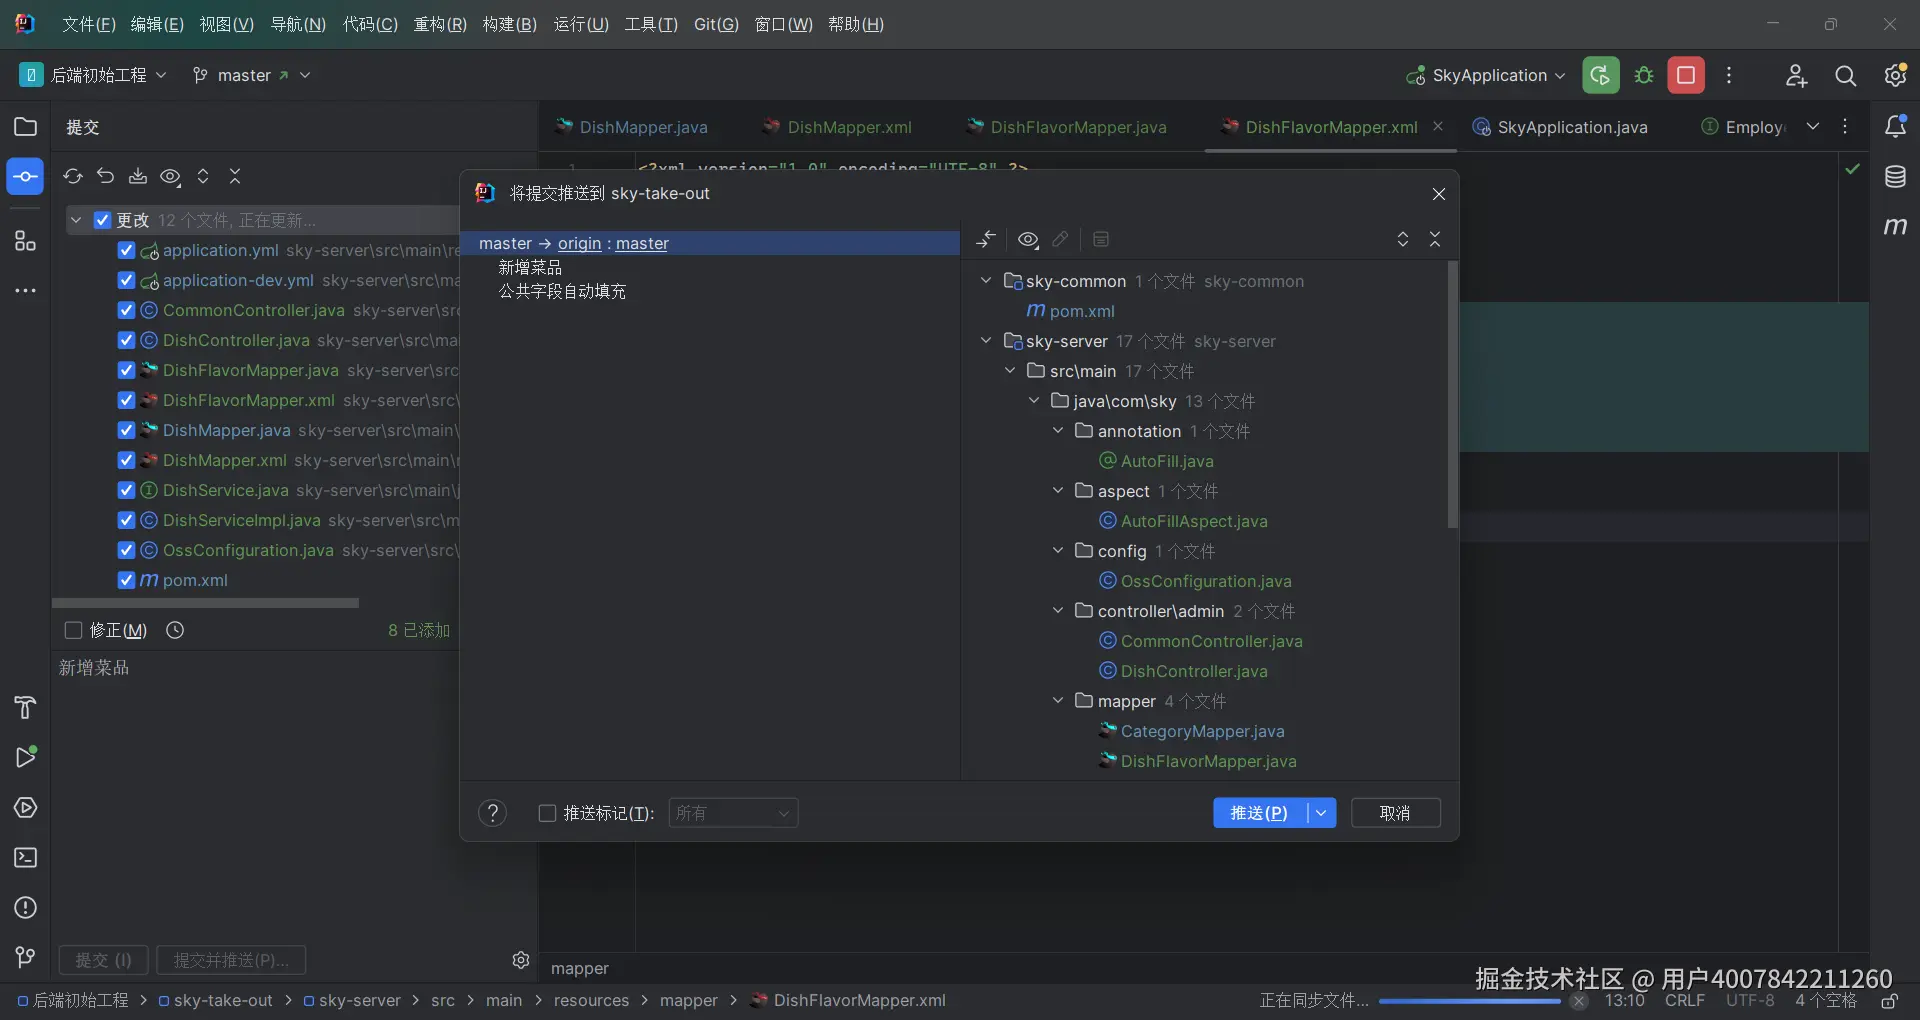Open the Code With Me user icon
The height and width of the screenshot is (1020, 1920).
pyautogui.click(x=1796, y=75)
